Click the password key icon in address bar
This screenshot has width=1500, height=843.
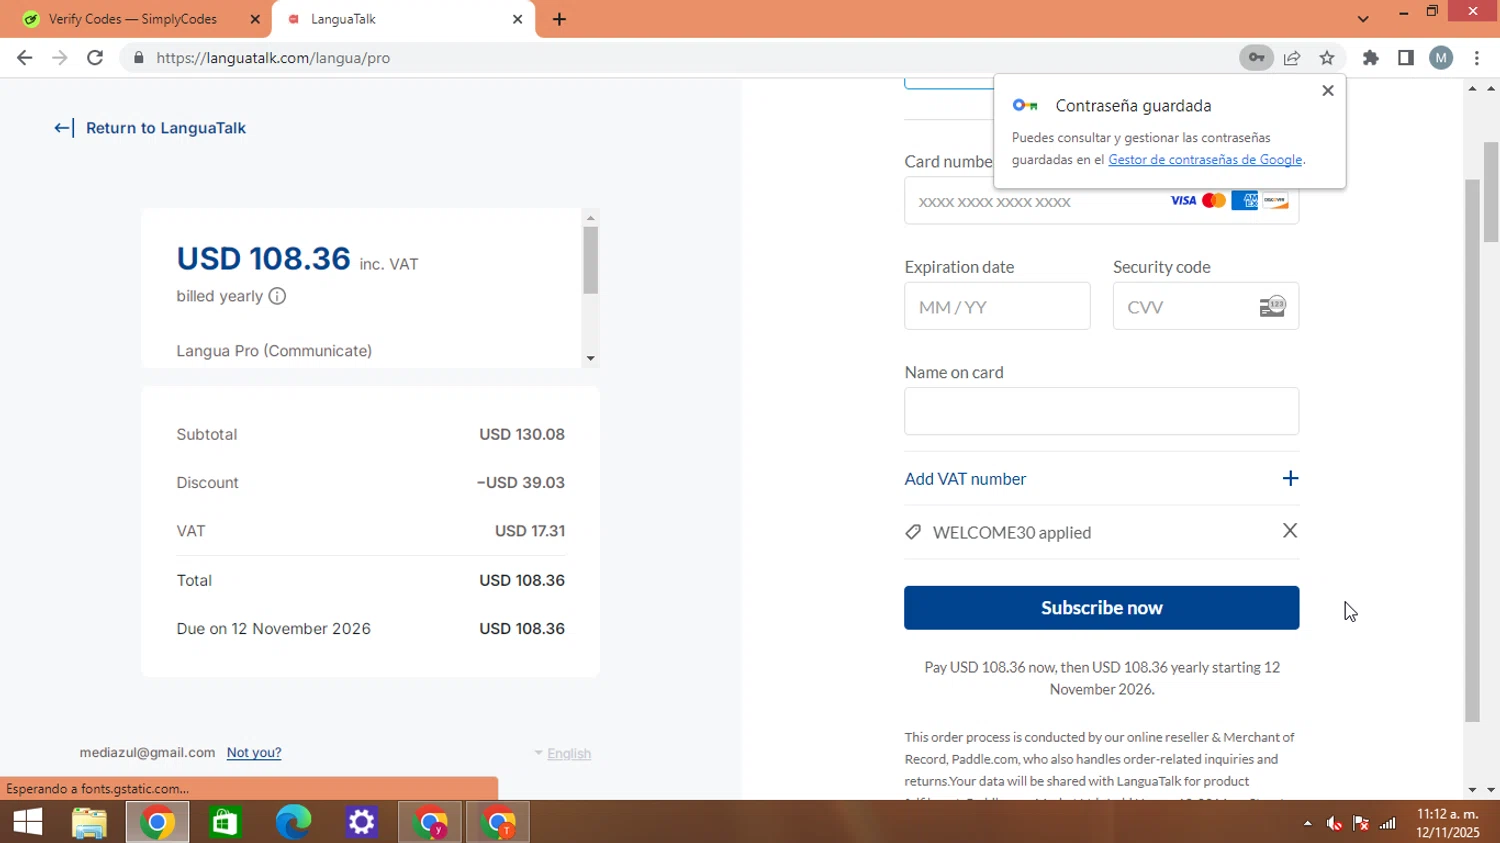tap(1256, 58)
